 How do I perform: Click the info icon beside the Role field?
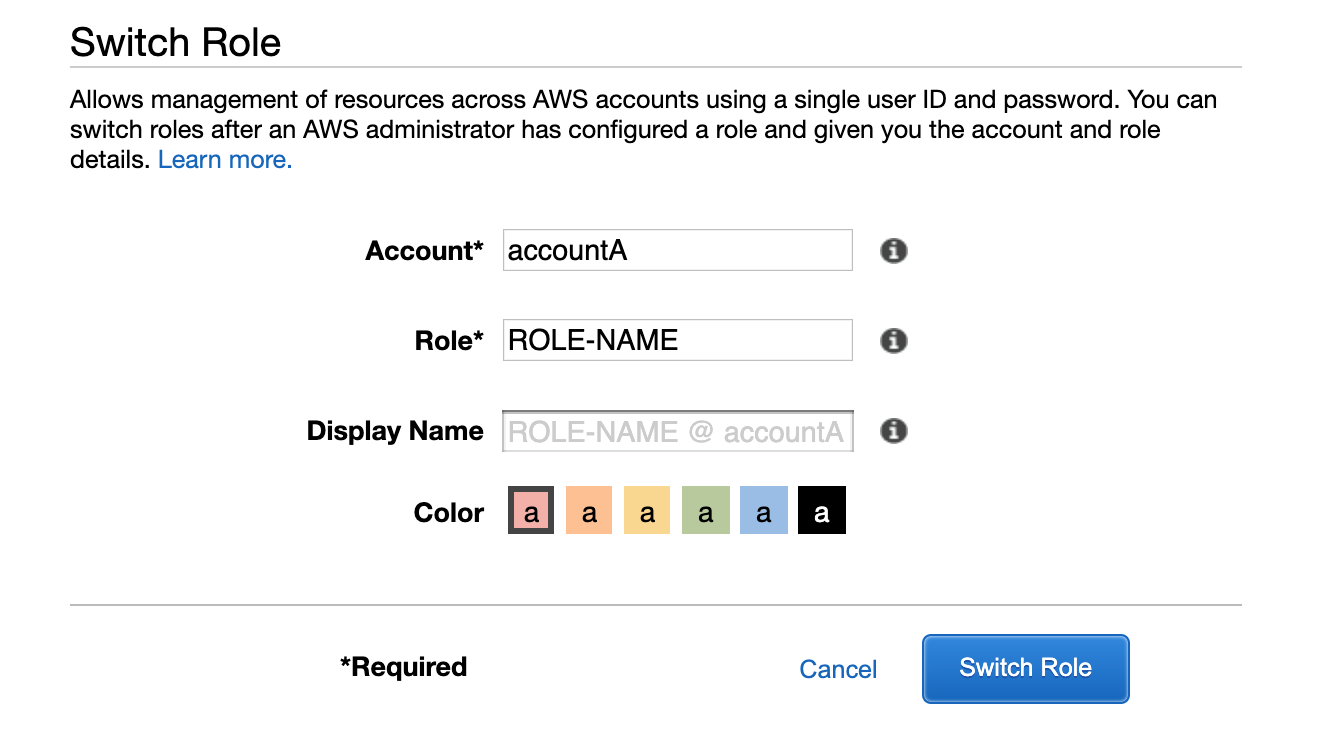click(x=892, y=340)
